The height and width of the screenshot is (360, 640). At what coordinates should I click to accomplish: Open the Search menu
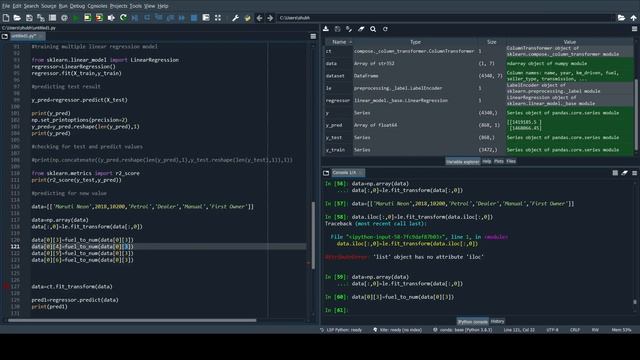31,6
